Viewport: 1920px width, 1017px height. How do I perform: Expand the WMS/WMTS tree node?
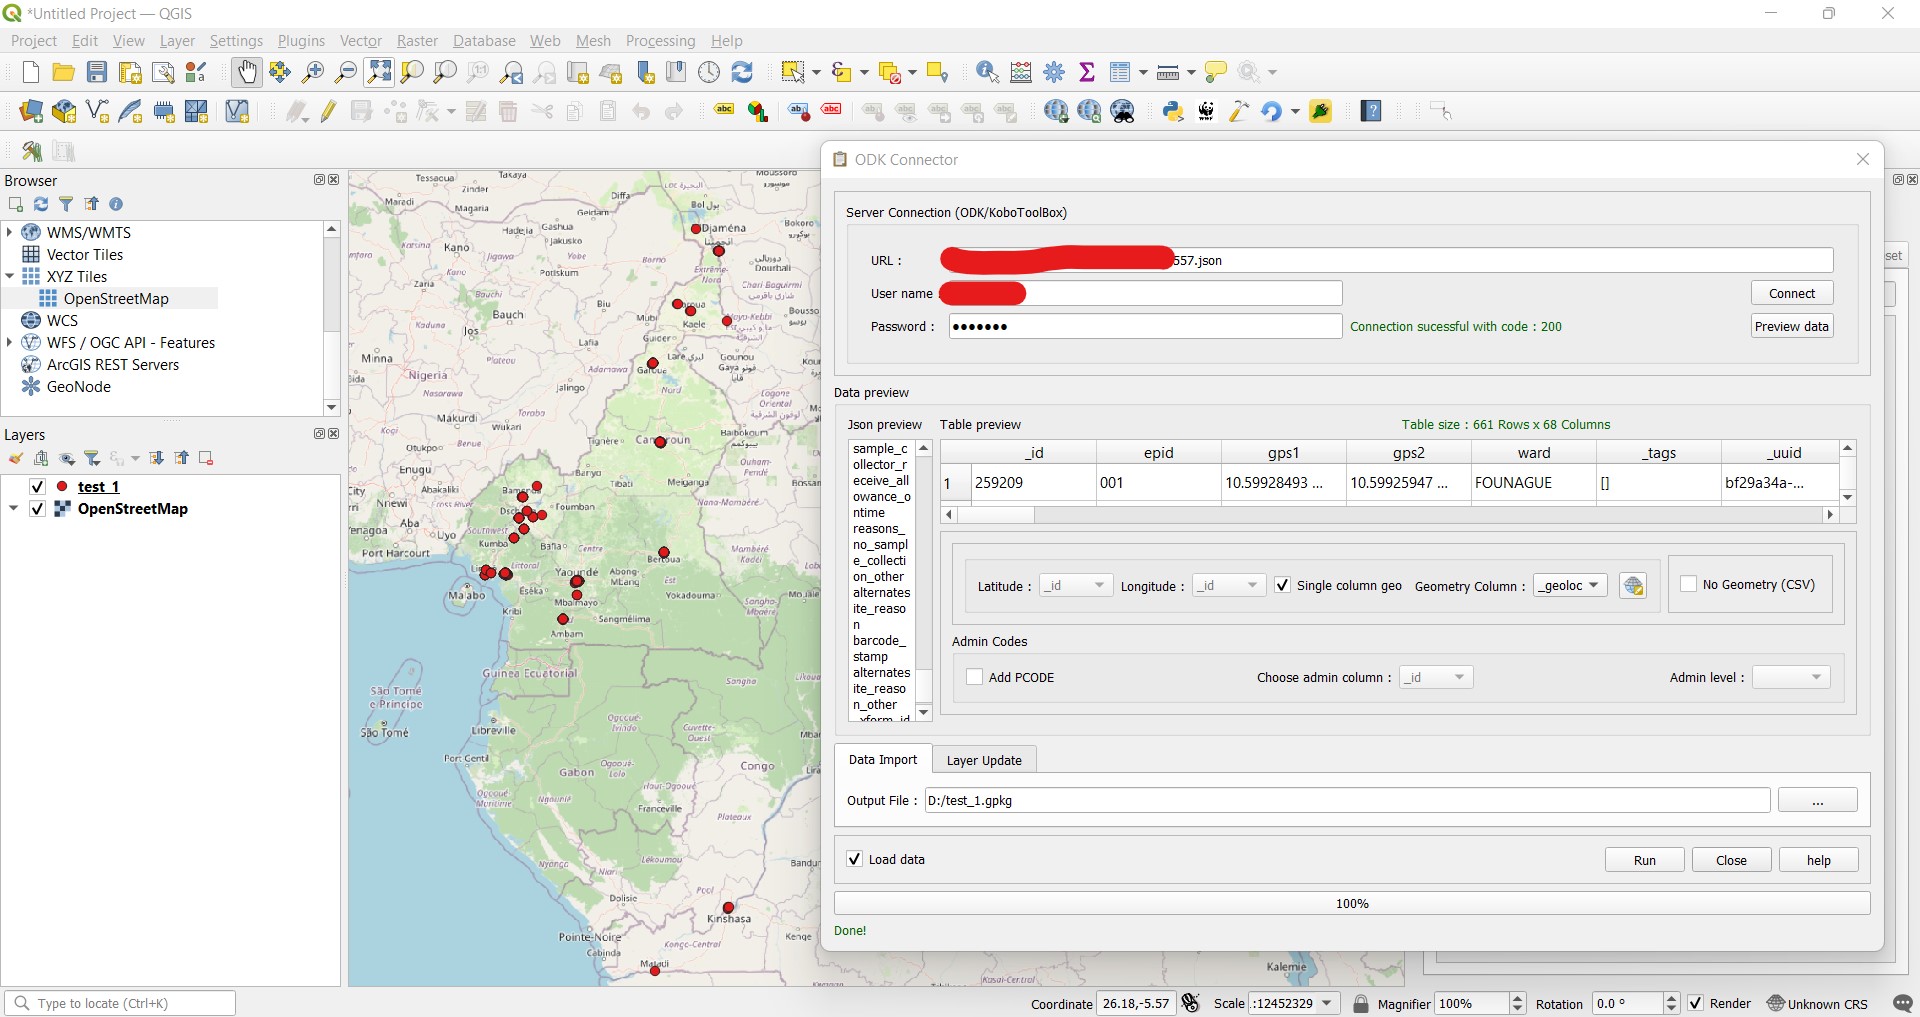point(10,232)
